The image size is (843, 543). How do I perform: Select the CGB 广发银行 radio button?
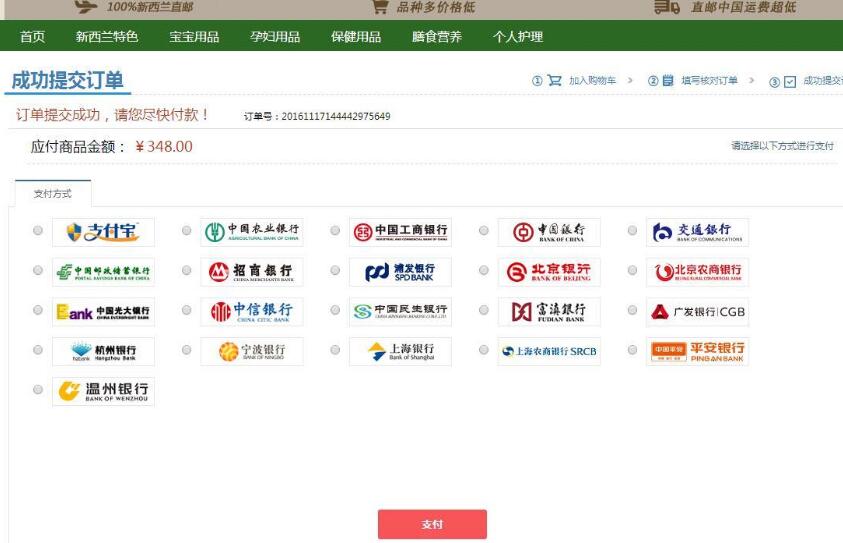click(632, 310)
